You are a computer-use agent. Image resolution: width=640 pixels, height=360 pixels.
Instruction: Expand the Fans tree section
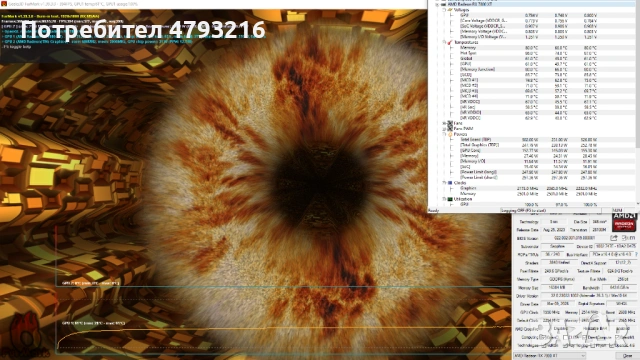tap(444, 123)
